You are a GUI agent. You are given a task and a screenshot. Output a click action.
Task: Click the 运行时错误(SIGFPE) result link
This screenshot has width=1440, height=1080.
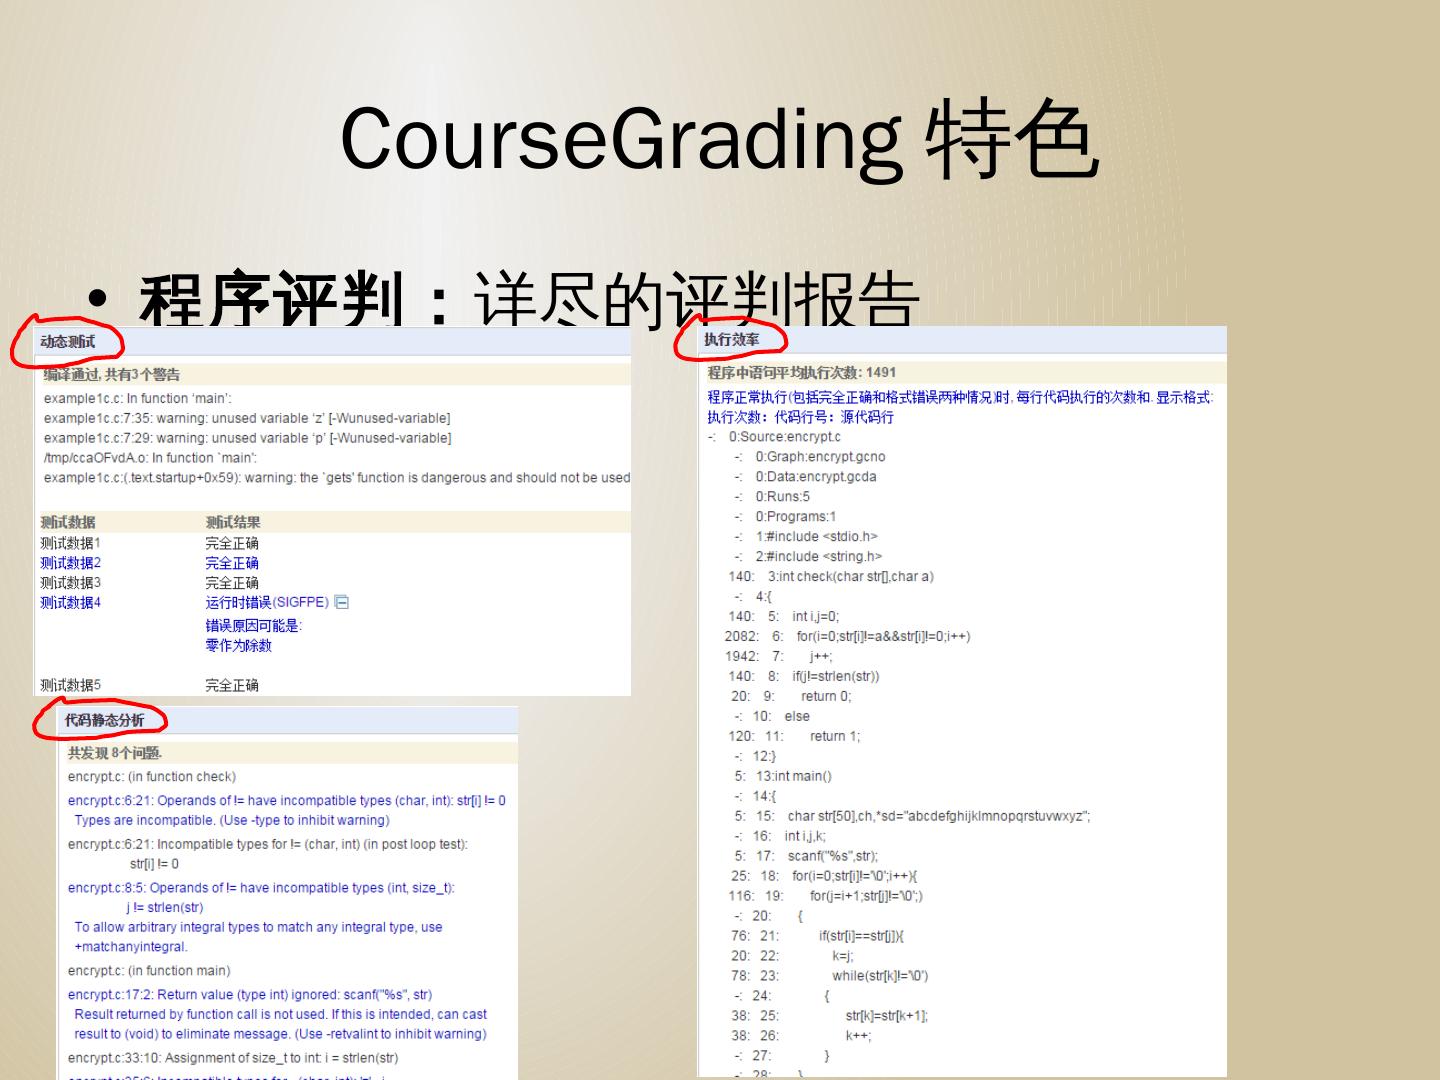pos(267,602)
